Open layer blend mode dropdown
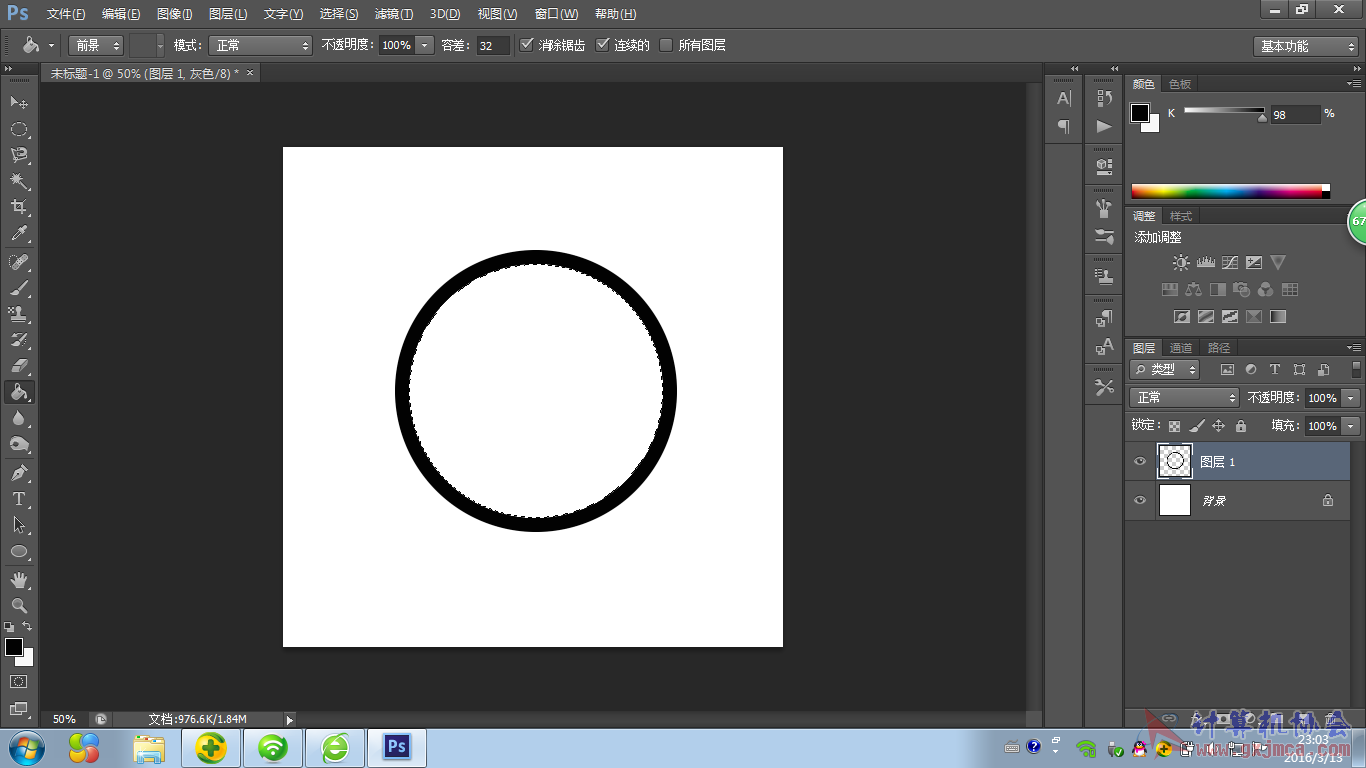This screenshot has width=1366, height=768. (x=1185, y=398)
